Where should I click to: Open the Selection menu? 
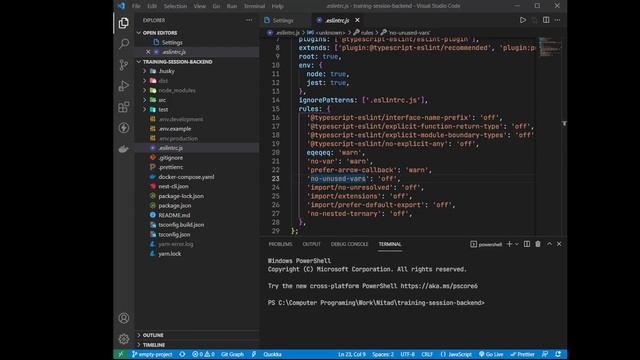pyautogui.click(x=175, y=6)
